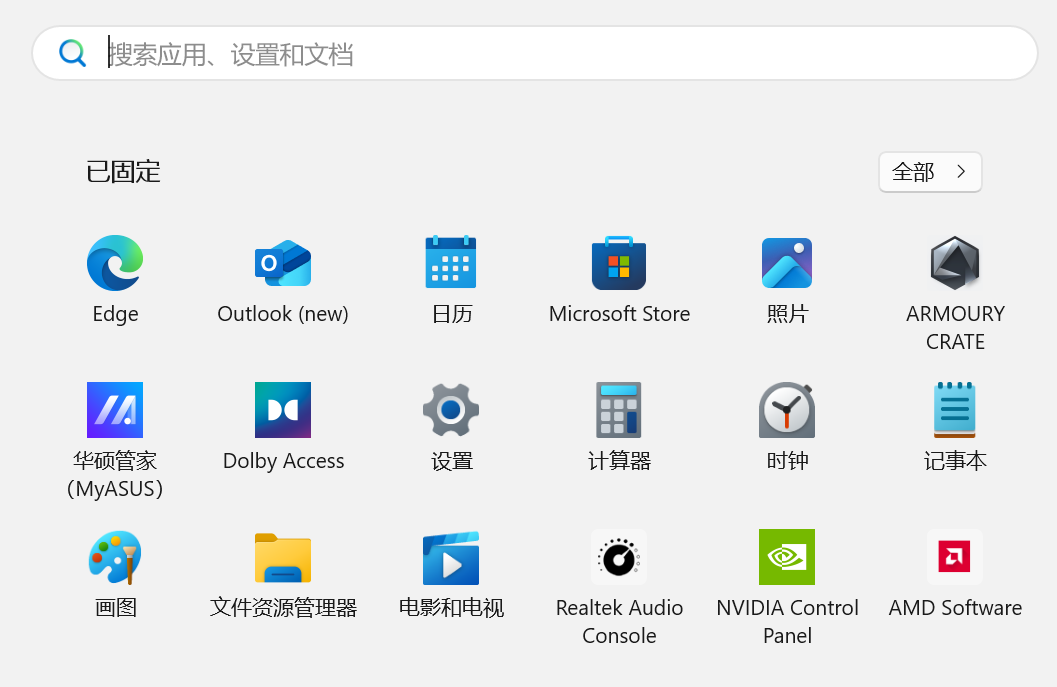Click the search box 搜索应用、设置和文档
Image resolution: width=1057 pixels, height=687 pixels.
point(535,53)
